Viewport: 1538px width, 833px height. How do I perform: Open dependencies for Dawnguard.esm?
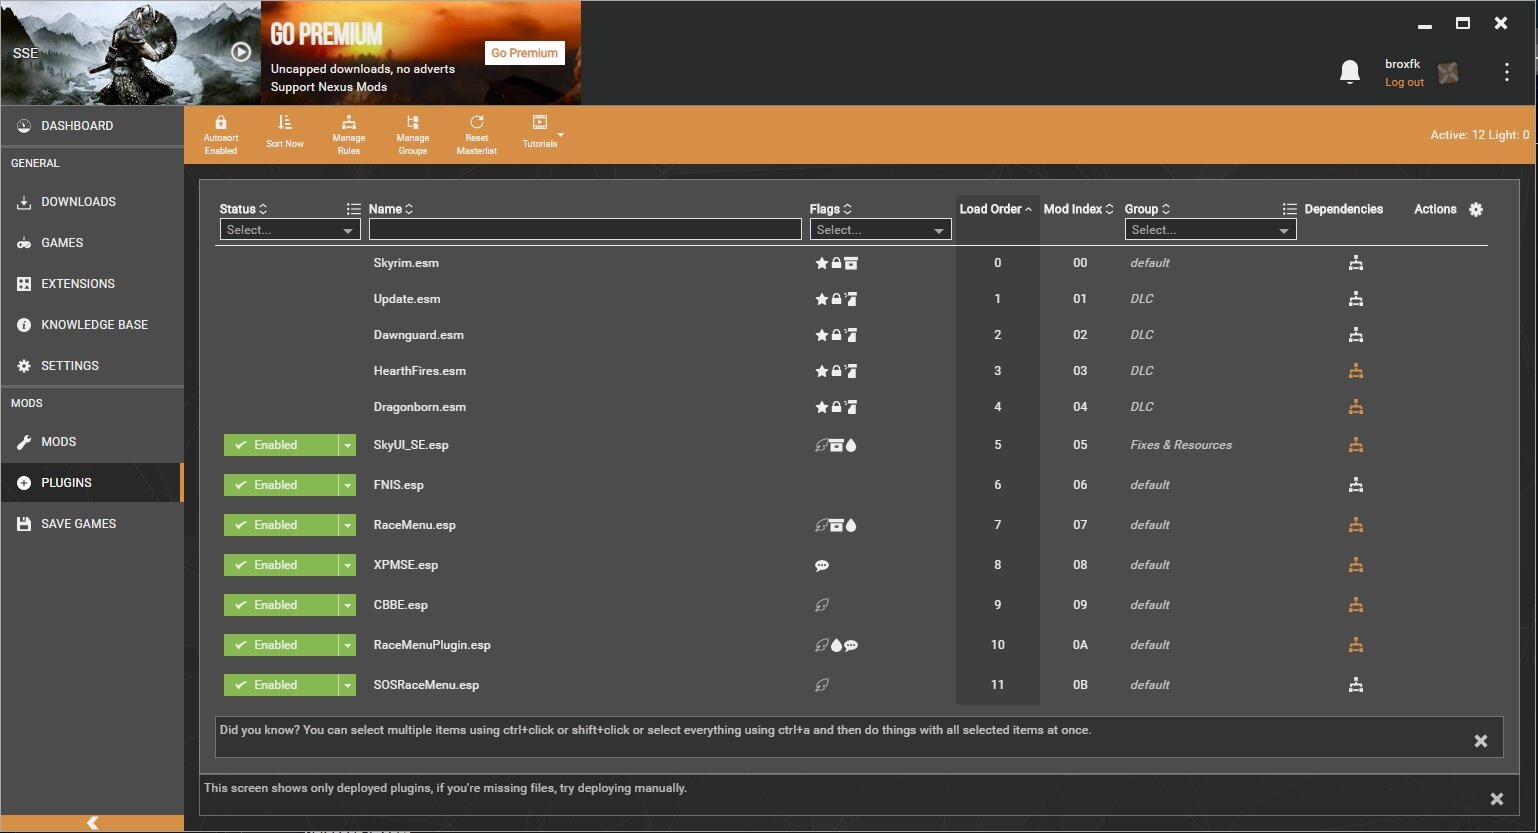[x=1356, y=335]
